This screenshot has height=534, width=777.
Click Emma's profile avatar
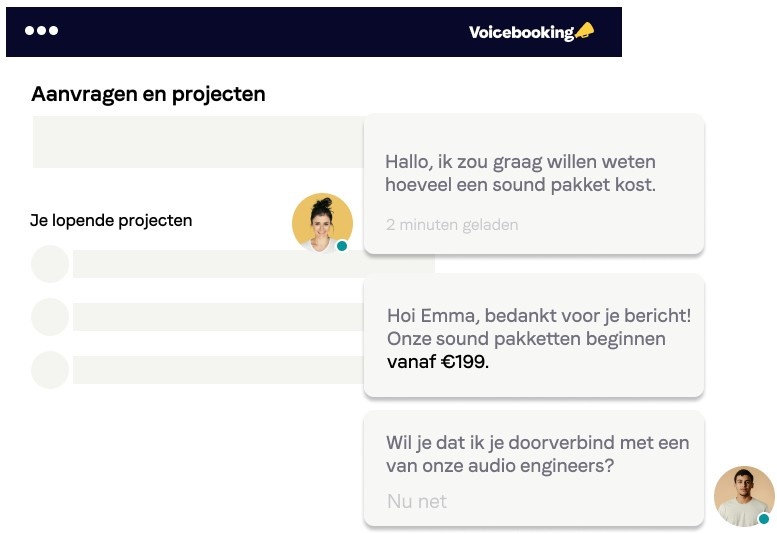click(x=322, y=222)
